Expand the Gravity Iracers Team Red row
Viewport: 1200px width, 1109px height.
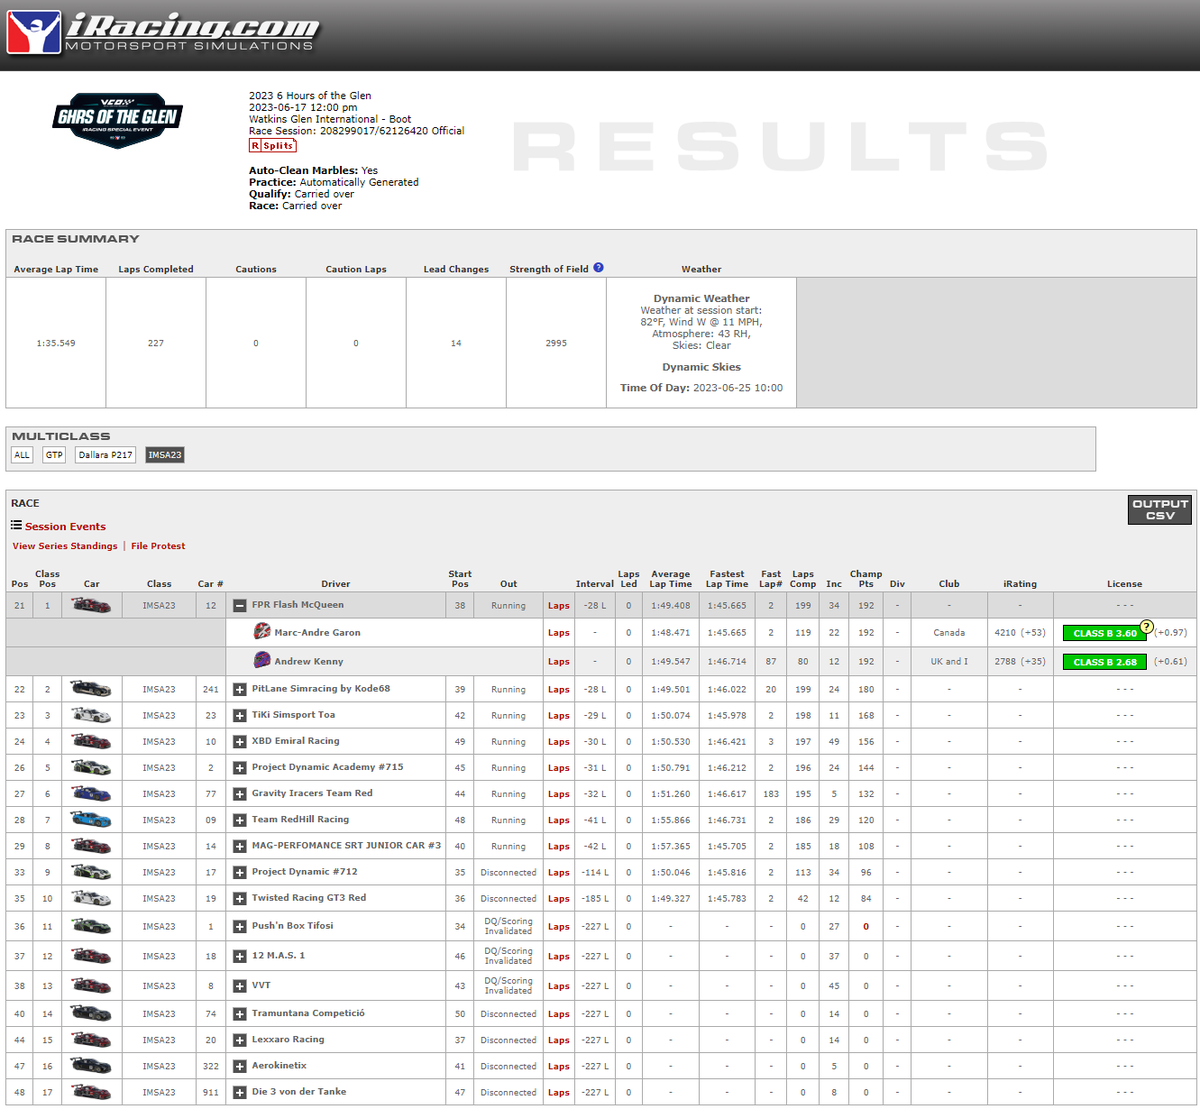point(239,793)
